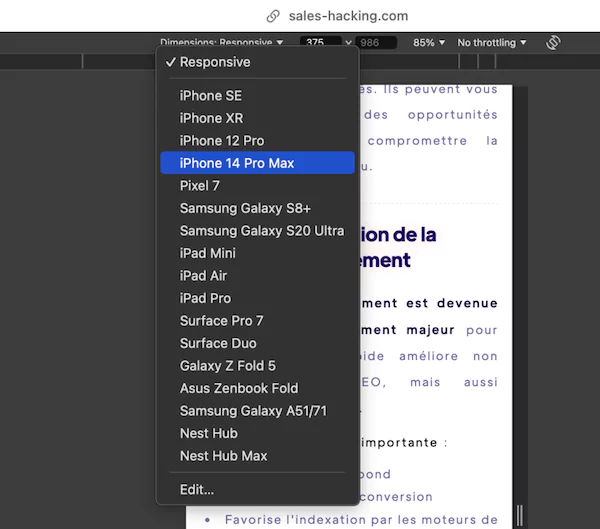Select Samsung Galaxy A51/71 device

(x=257, y=411)
